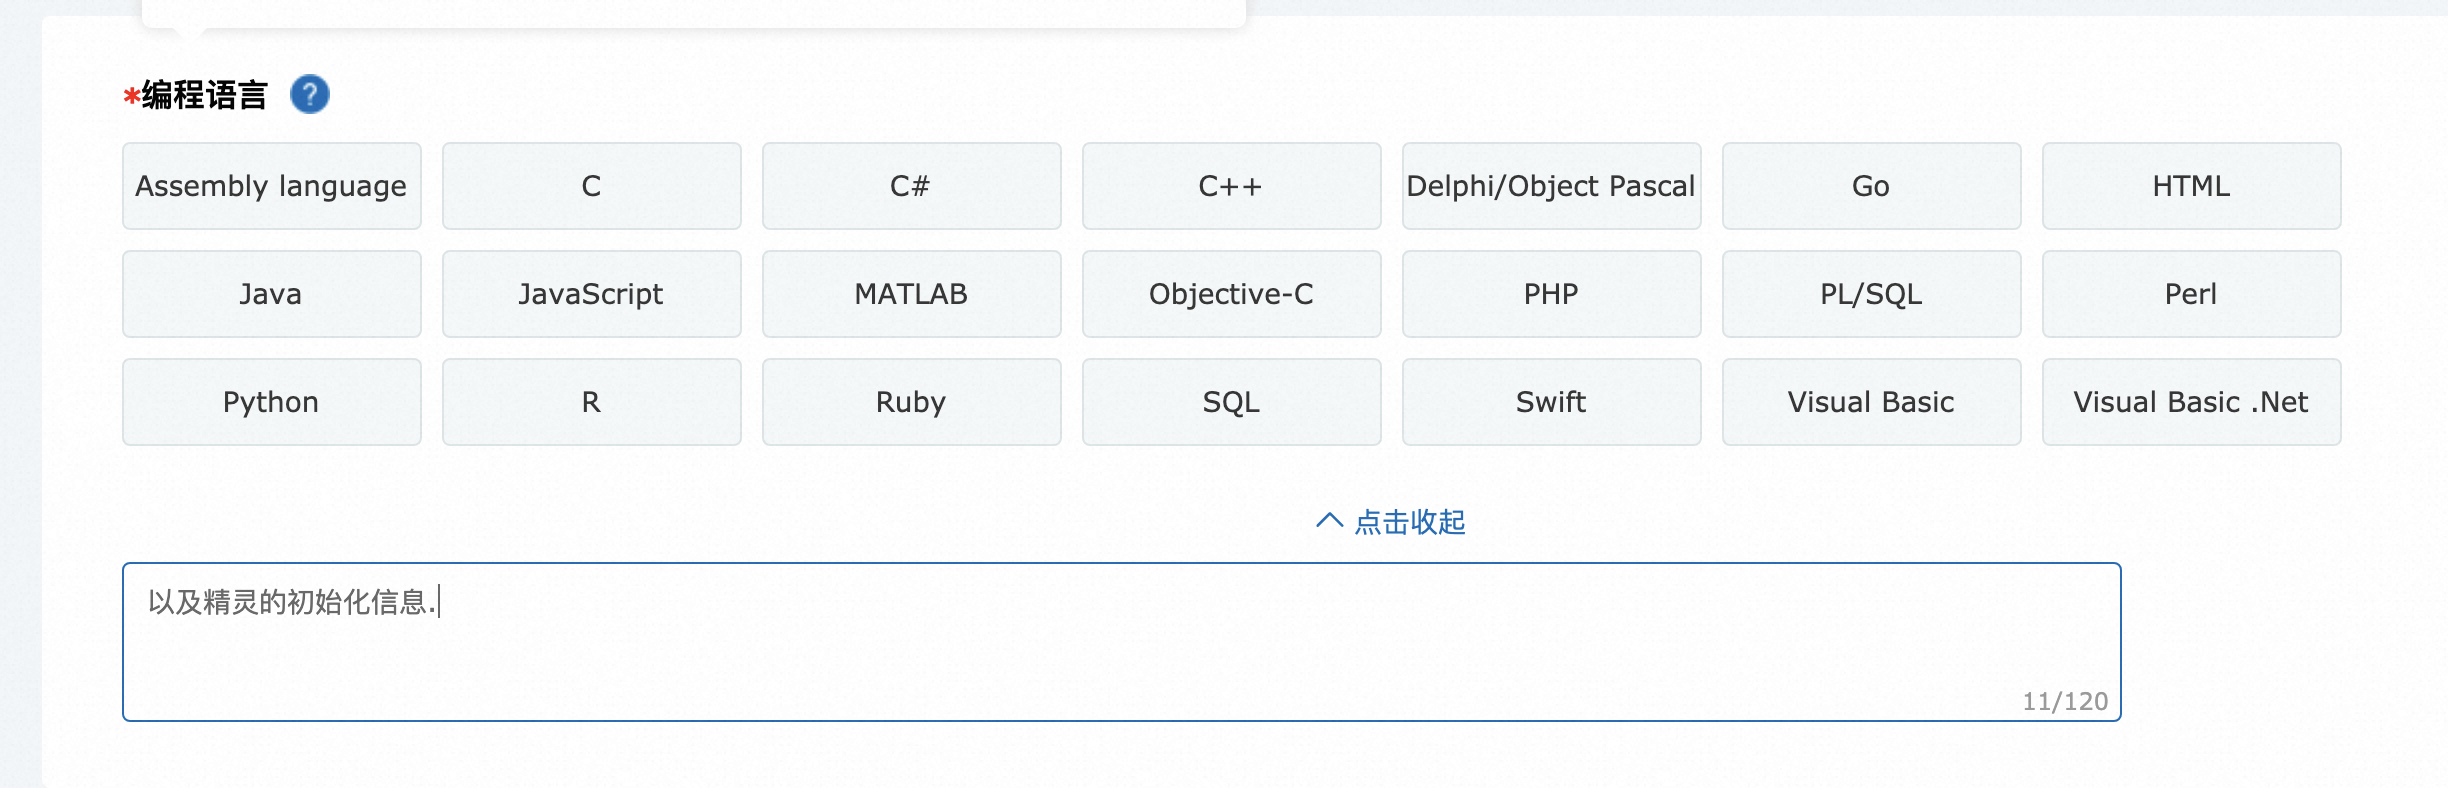Click into the description text area
2448x788 pixels.
pyautogui.click(x=1120, y=650)
